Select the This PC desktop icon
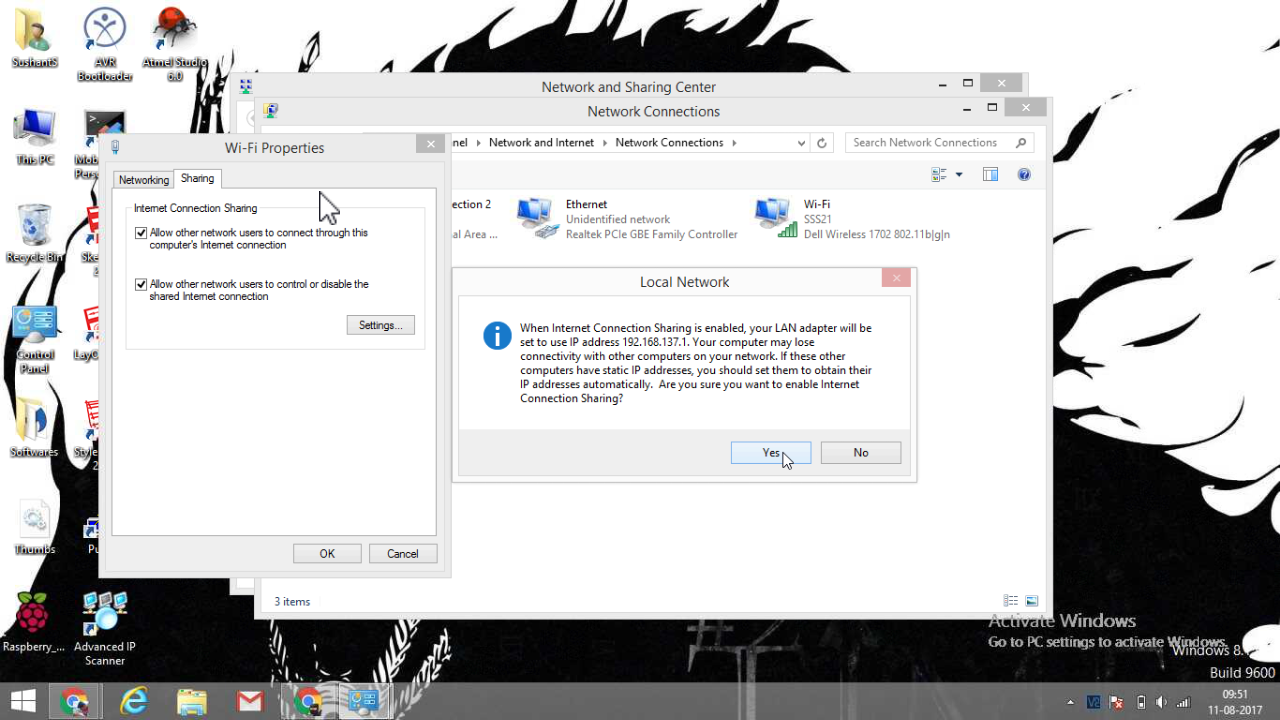This screenshot has width=1280, height=720. click(35, 137)
